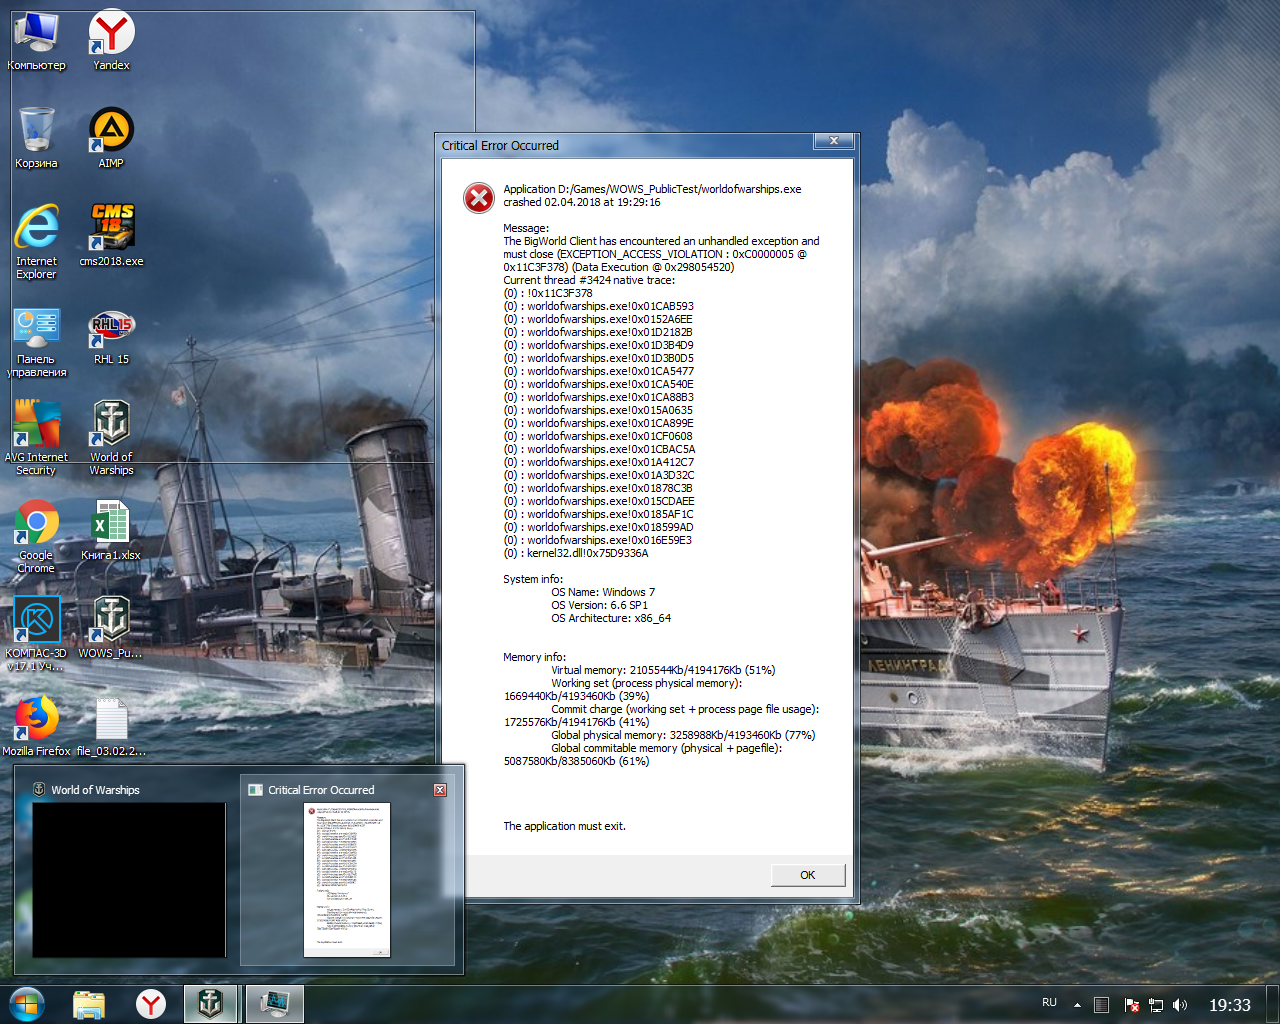
Task: Select the World of Warships taskbar preview thumbnail
Action: 128,878
